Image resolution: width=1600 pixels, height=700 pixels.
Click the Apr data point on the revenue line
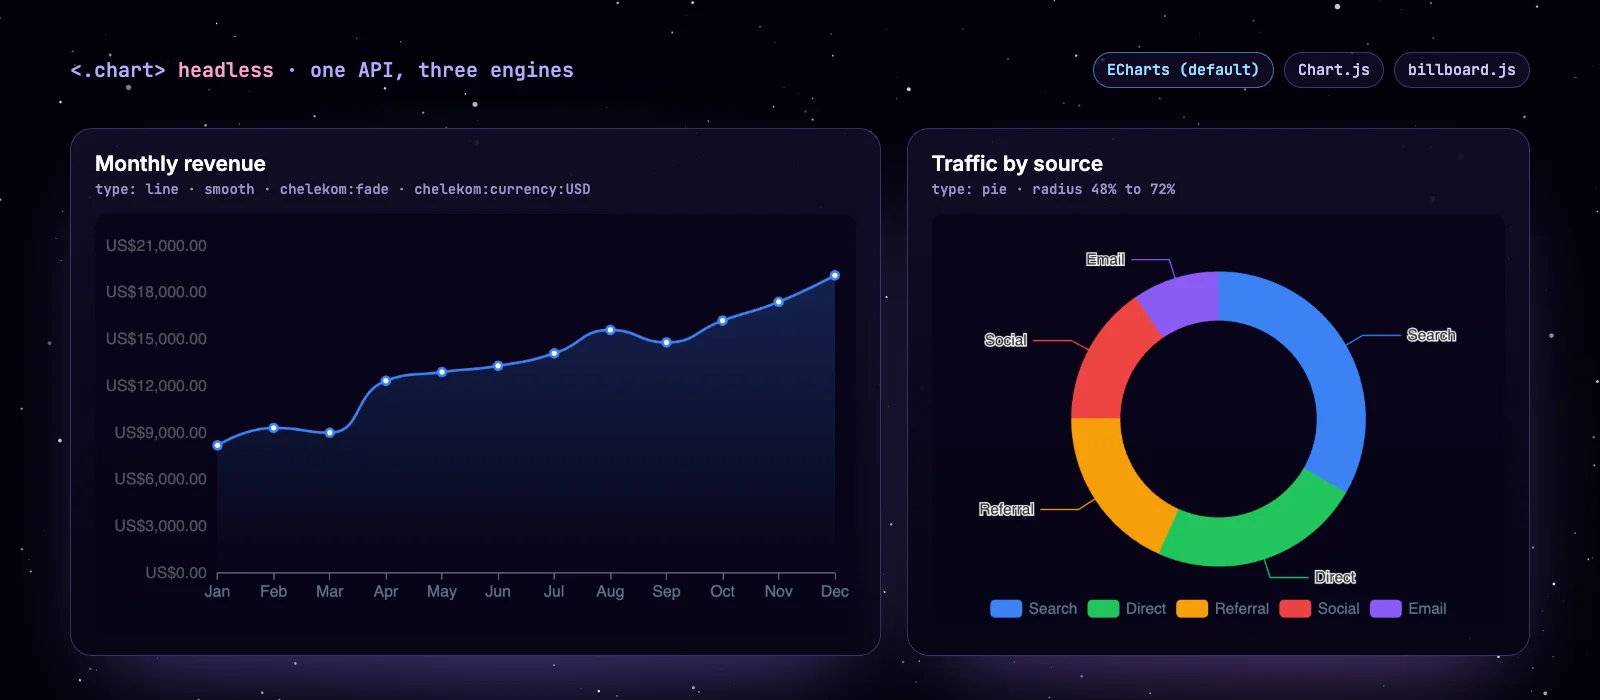pos(386,381)
